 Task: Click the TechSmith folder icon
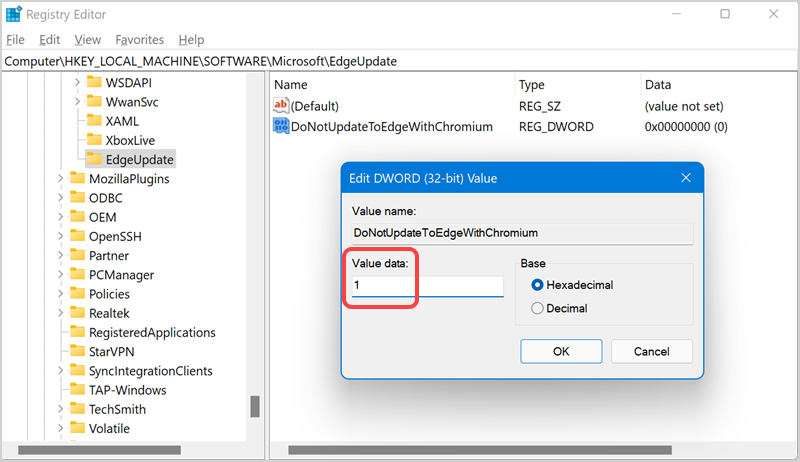coord(77,409)
